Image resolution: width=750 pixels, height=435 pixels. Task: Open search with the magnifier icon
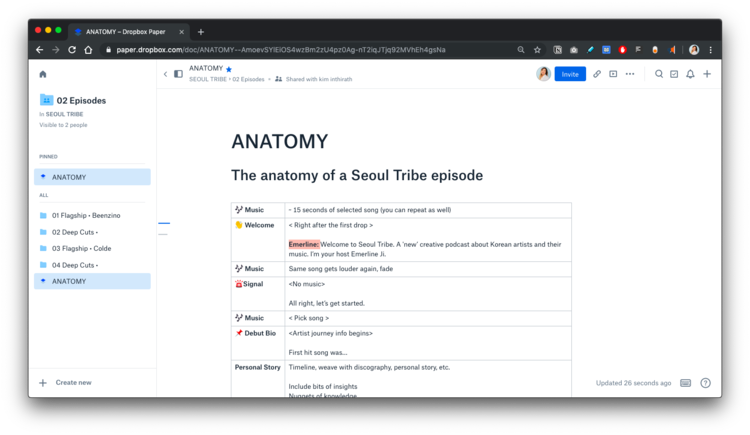click(659, 74)
